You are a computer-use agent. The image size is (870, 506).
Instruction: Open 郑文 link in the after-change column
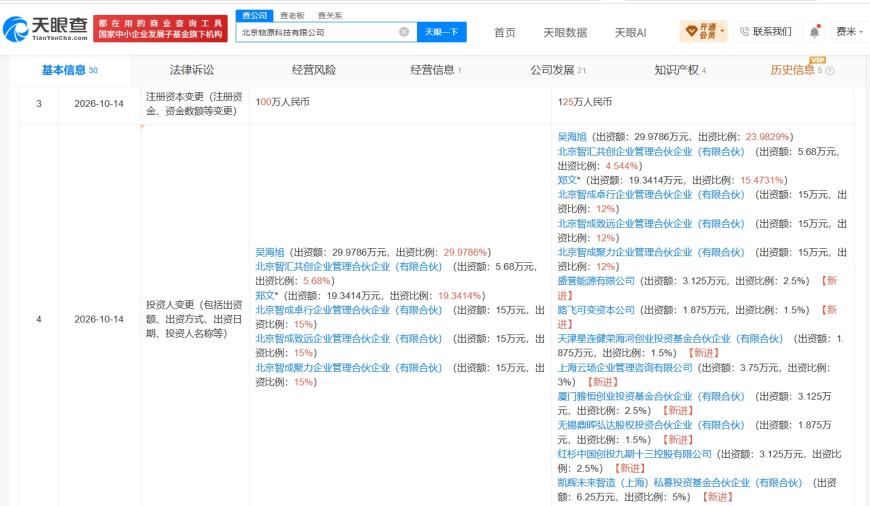(x=569, y=180)
